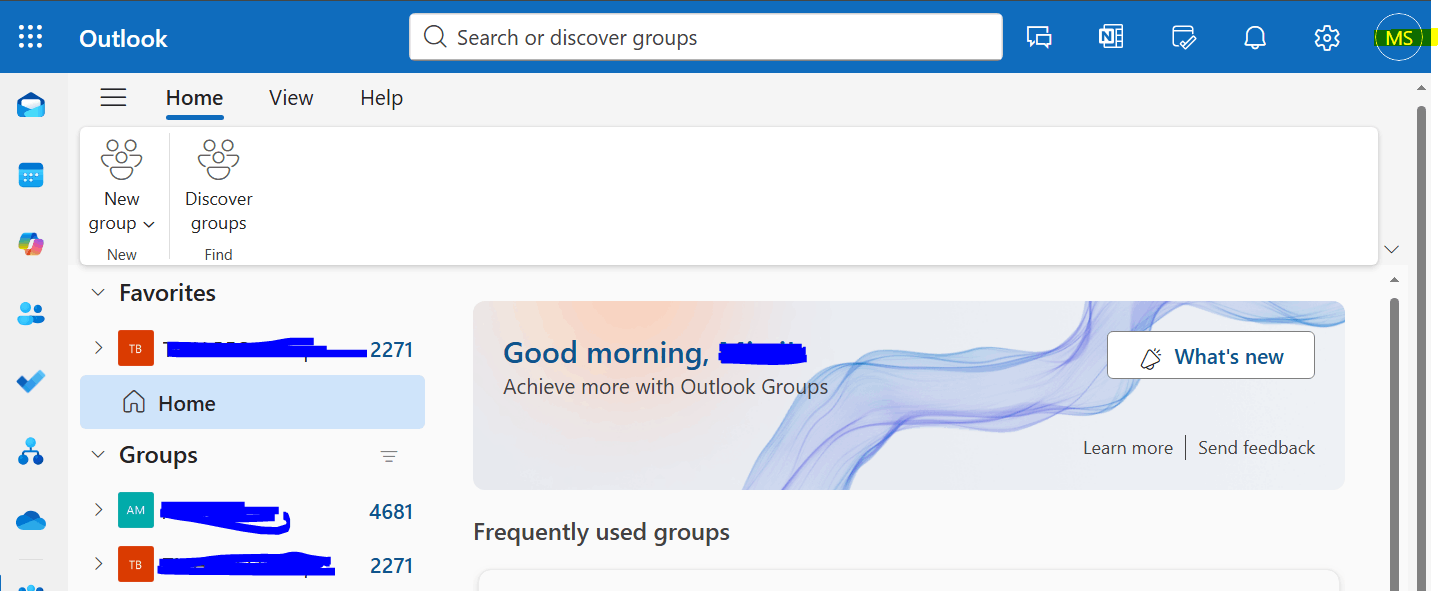Open the Org Explorer sidebar icon
The image size is (1438, 591).
coord(31,451)
